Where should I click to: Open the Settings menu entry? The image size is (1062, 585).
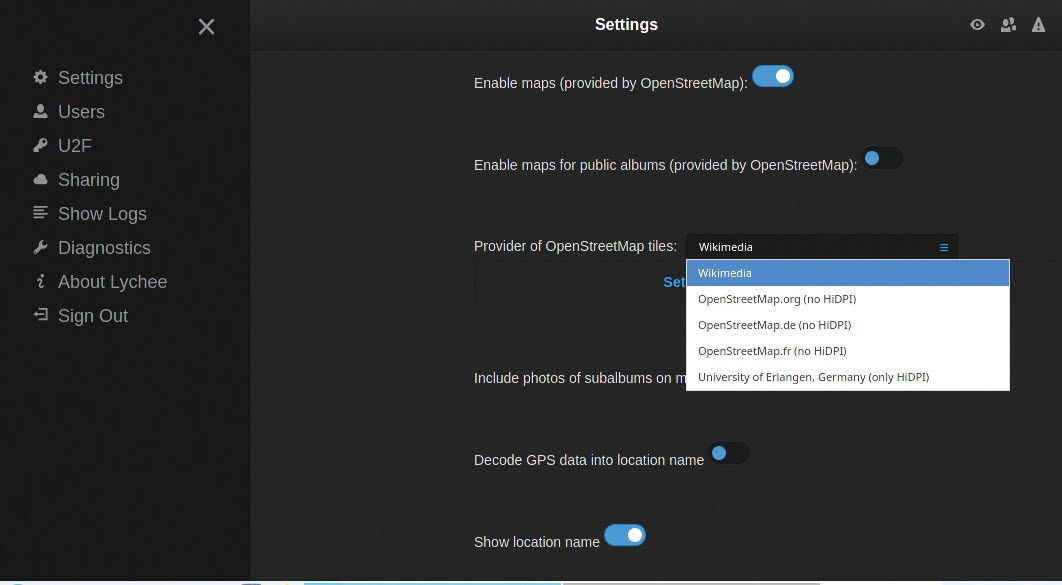(x=90, y=78)
